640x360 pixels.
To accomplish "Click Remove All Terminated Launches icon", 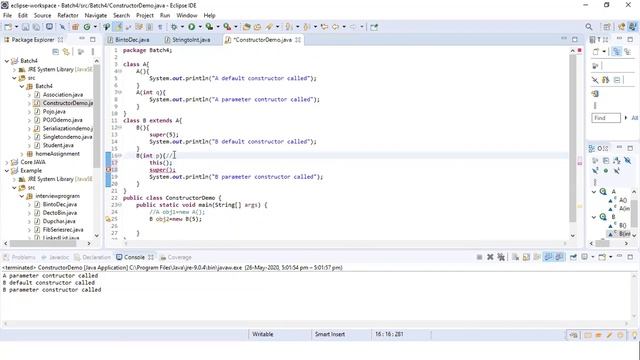I will 501,257.
